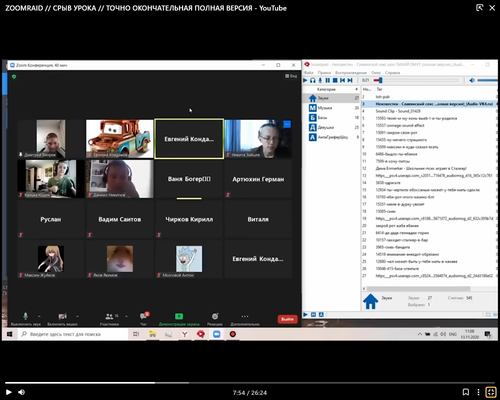Image resolution: width=500 pixels, height=400 pixels.
Task: Select the Музыка category icon M
Action: tap(312, 108)
